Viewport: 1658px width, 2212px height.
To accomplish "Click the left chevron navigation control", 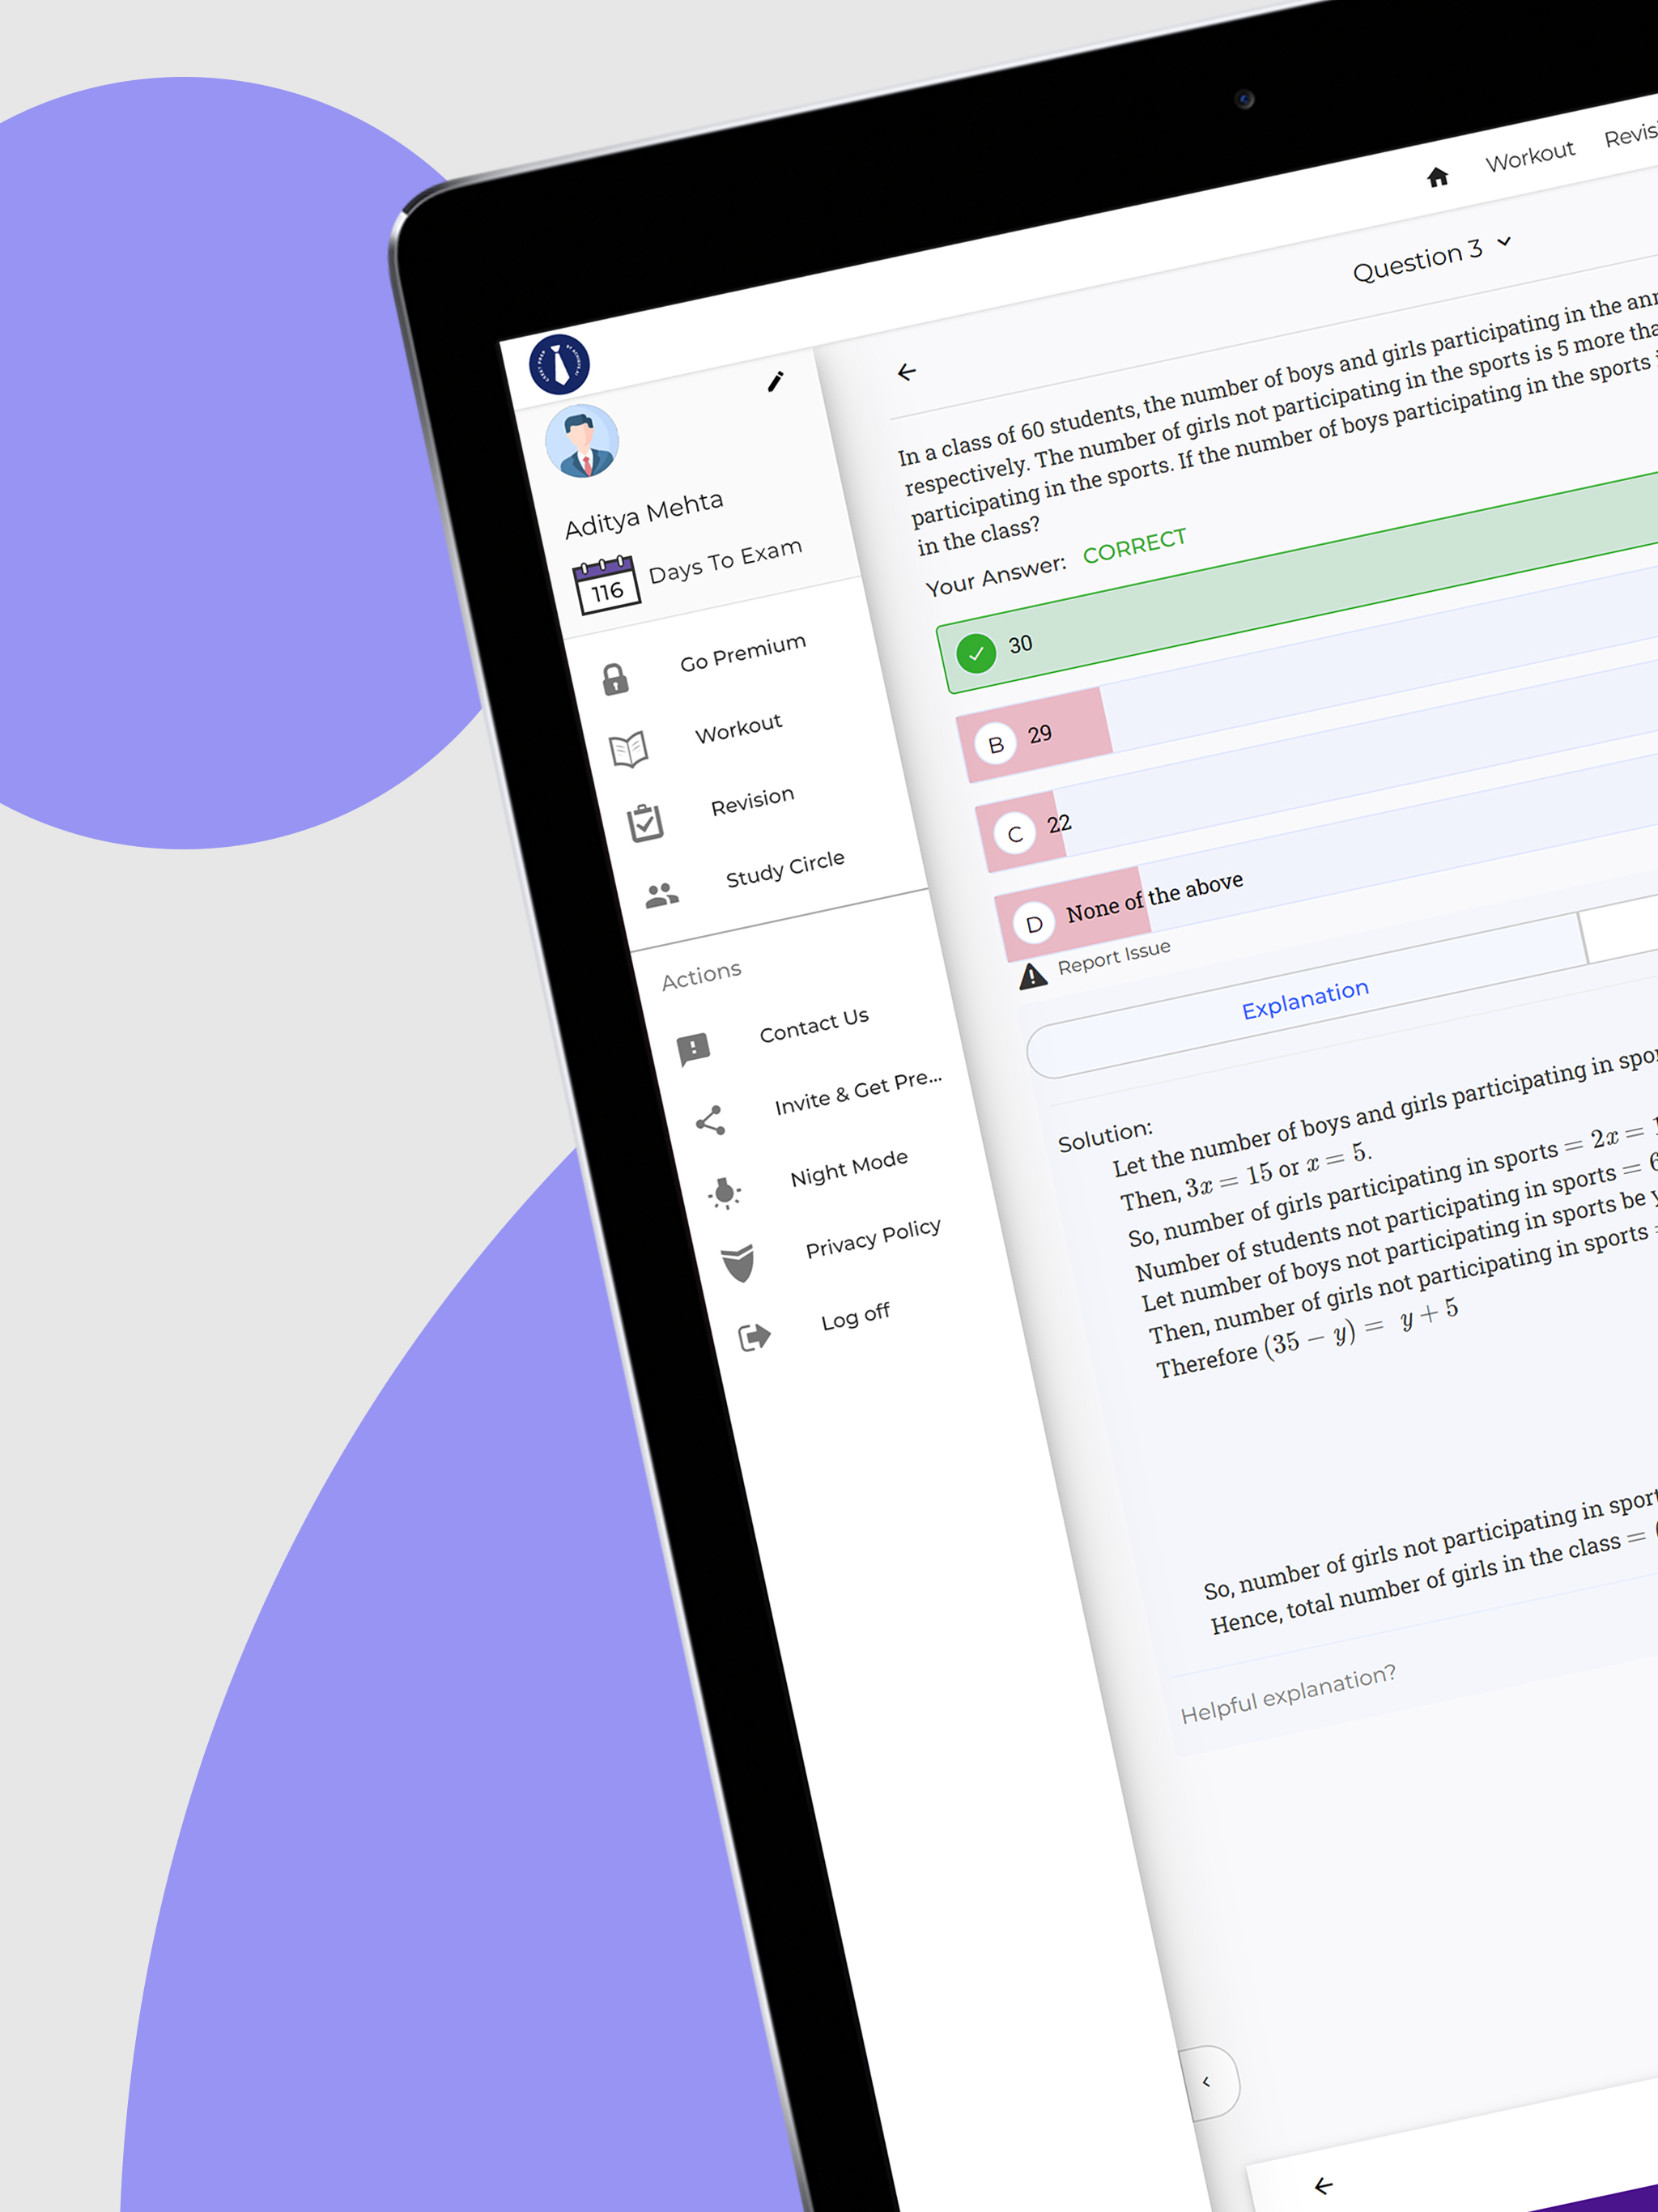I will 1208,2082.
